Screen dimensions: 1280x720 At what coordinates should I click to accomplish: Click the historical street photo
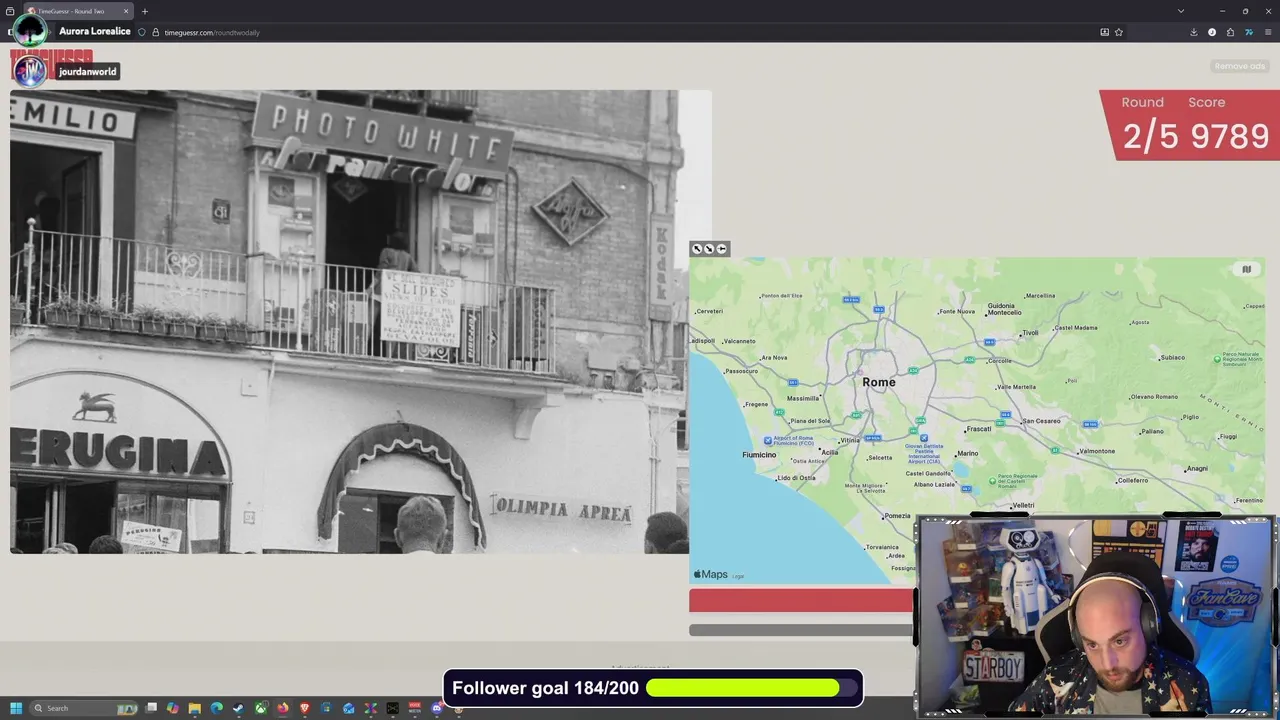tap(350, 322)
